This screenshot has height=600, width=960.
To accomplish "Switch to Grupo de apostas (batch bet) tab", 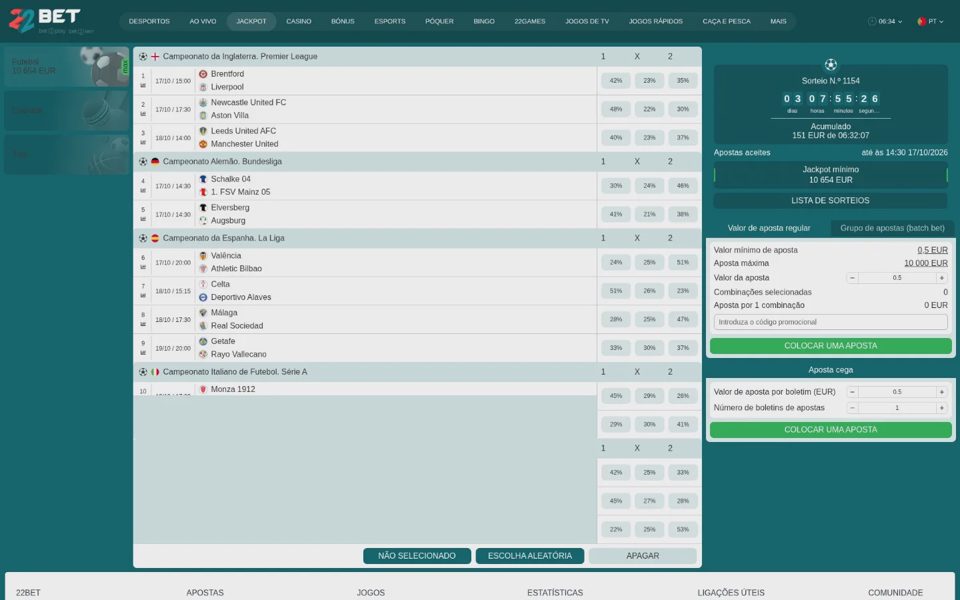I will point(892,228).
